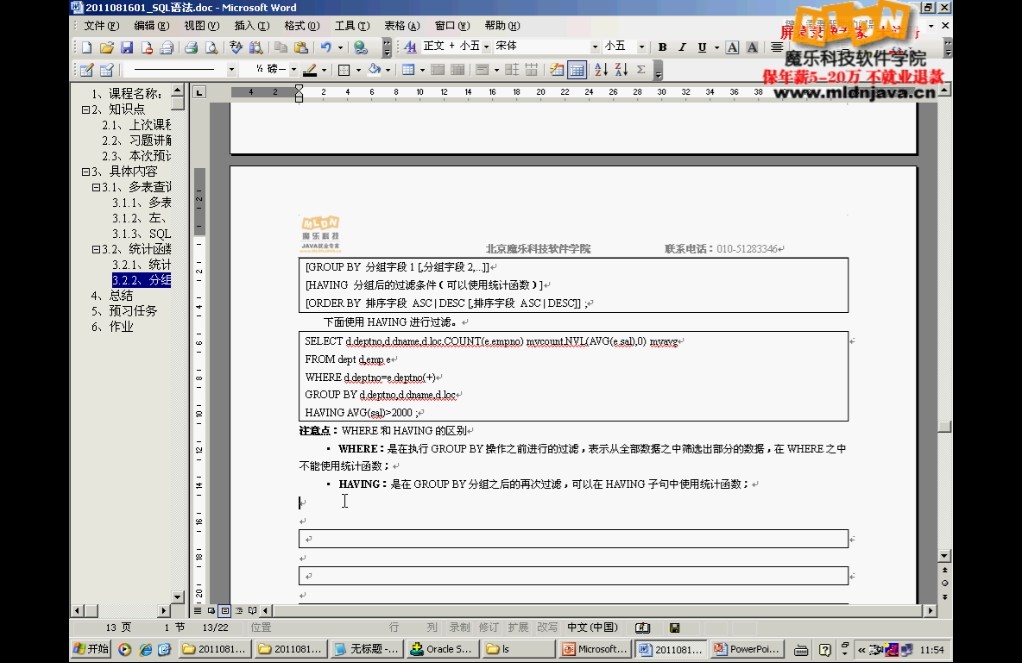The width and height of the screenshot is (1022, 663).
Task: Click the Insert Hyperlink globe icon
Action: (360, 47)
